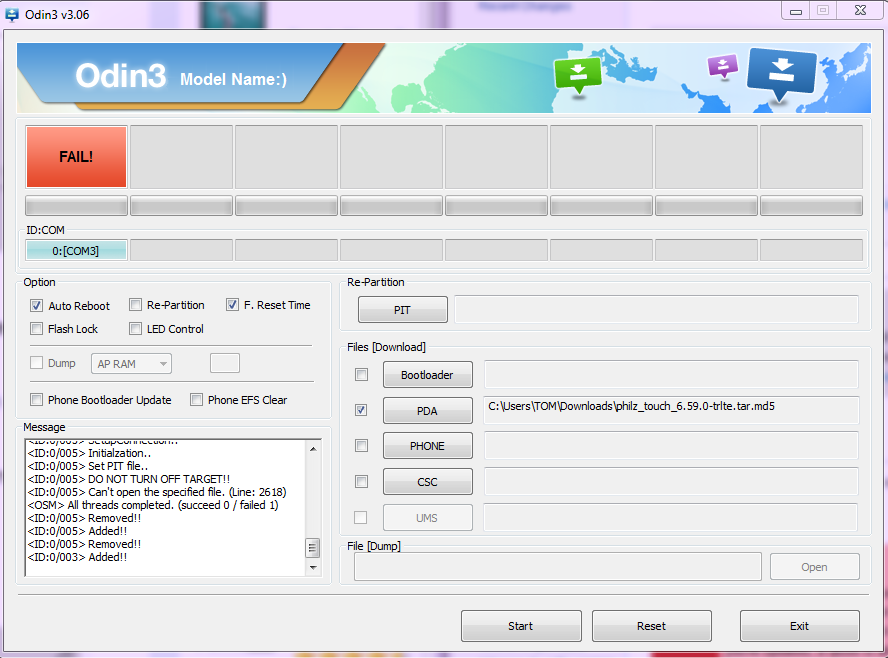This screenshot has width=888, height=658.
Task: Click the PIT file path field
Action: click(x=656, y=310)
